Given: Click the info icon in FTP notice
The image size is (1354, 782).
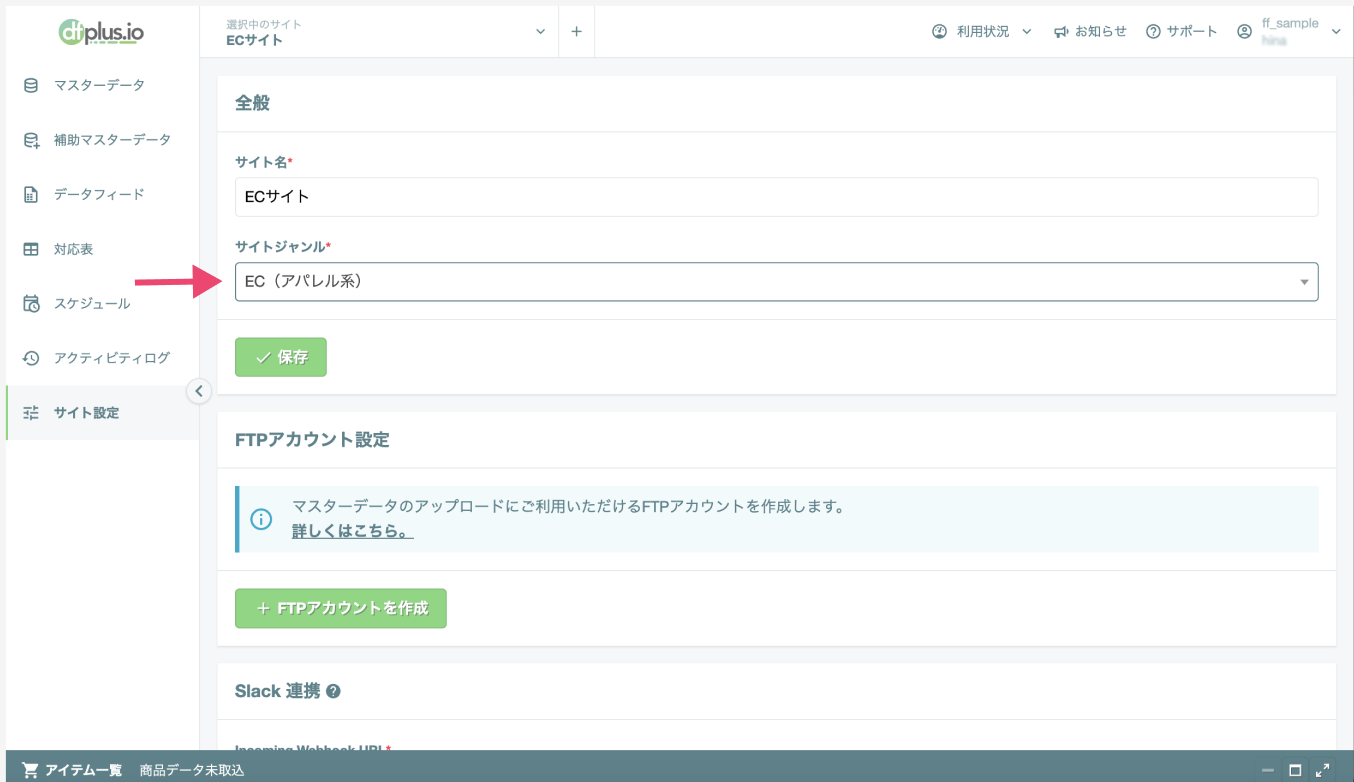Looking at the screenshot, I should tap(261, 519).
